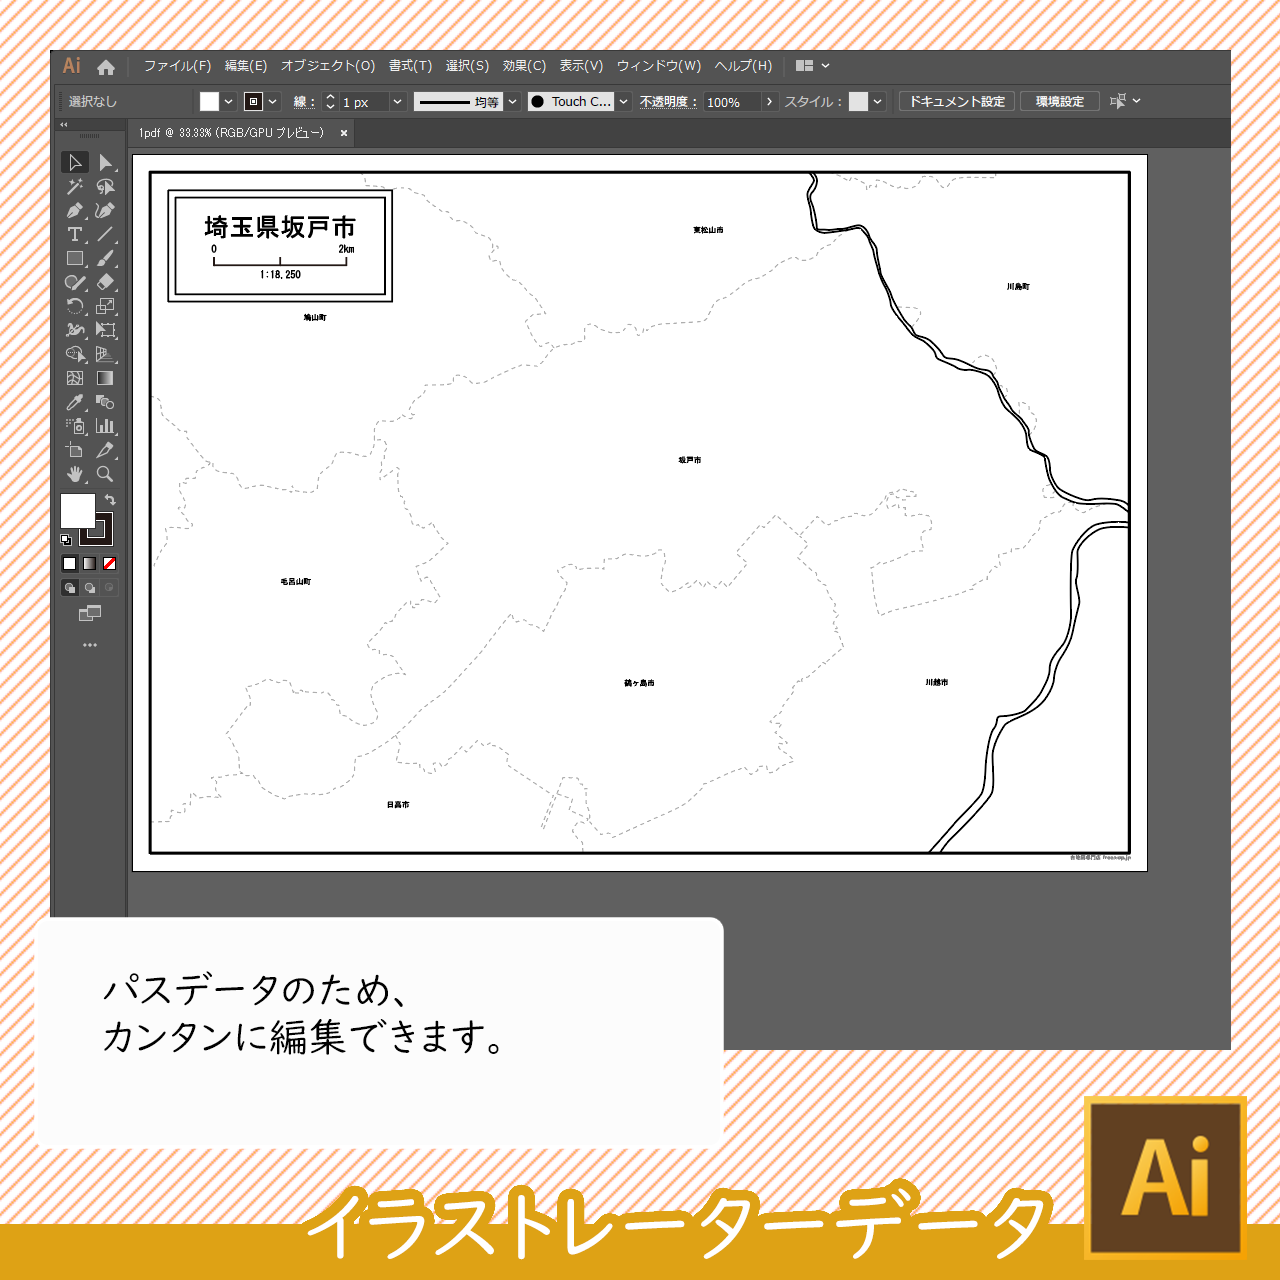
Task: Close the 1pdf document tab
Action: coord(344,133)
